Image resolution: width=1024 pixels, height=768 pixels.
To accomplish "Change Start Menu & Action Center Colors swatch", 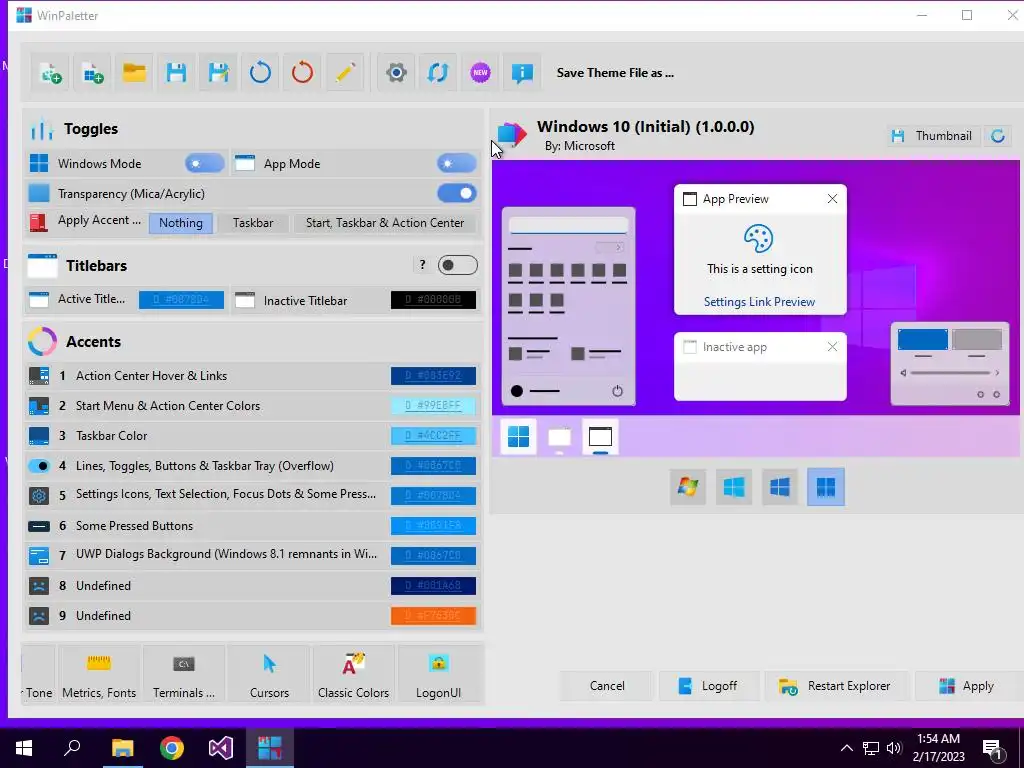I will point(433,406).
